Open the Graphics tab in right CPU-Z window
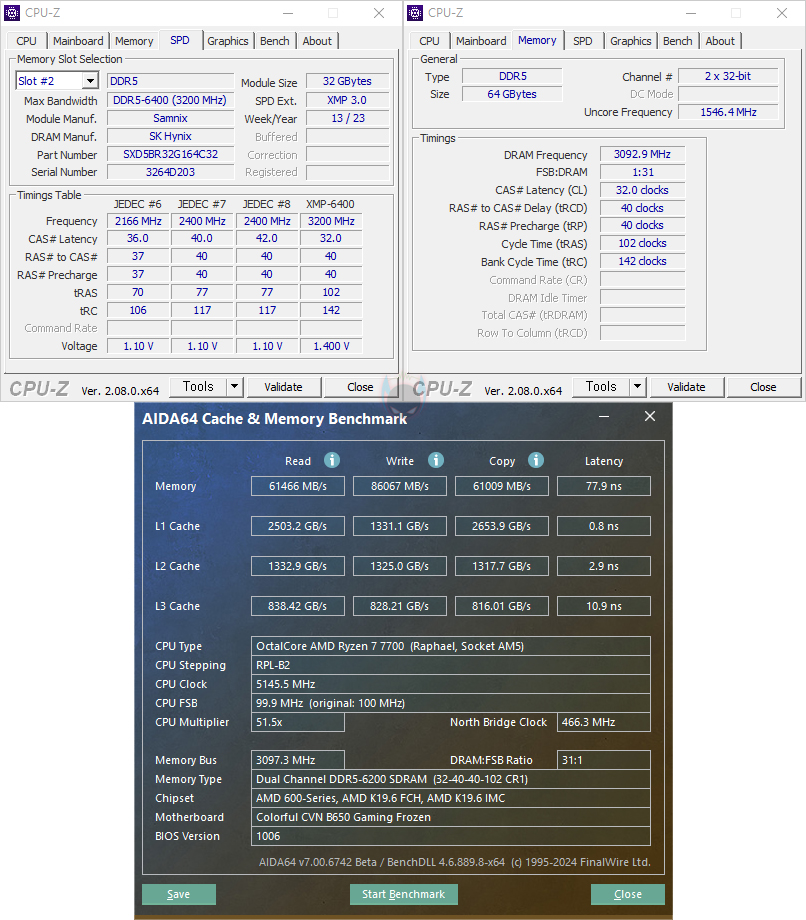The image size is (806, 920). point(631,41)
